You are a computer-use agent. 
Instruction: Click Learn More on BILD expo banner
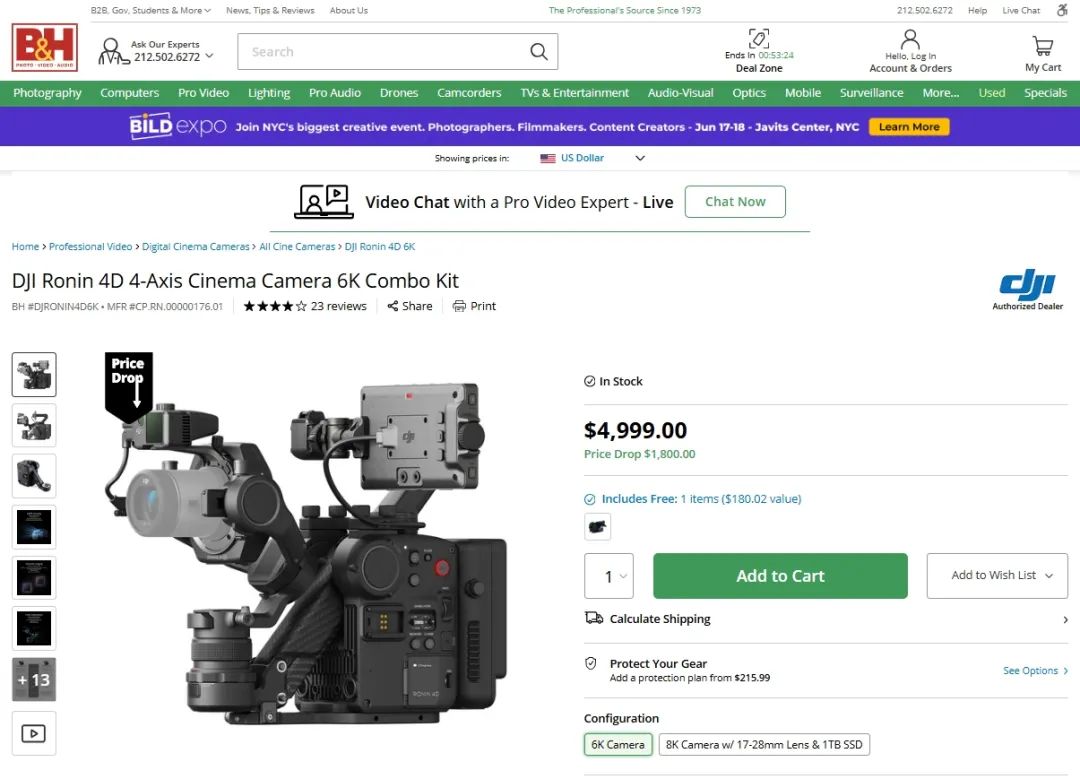(x=909, y=127)
